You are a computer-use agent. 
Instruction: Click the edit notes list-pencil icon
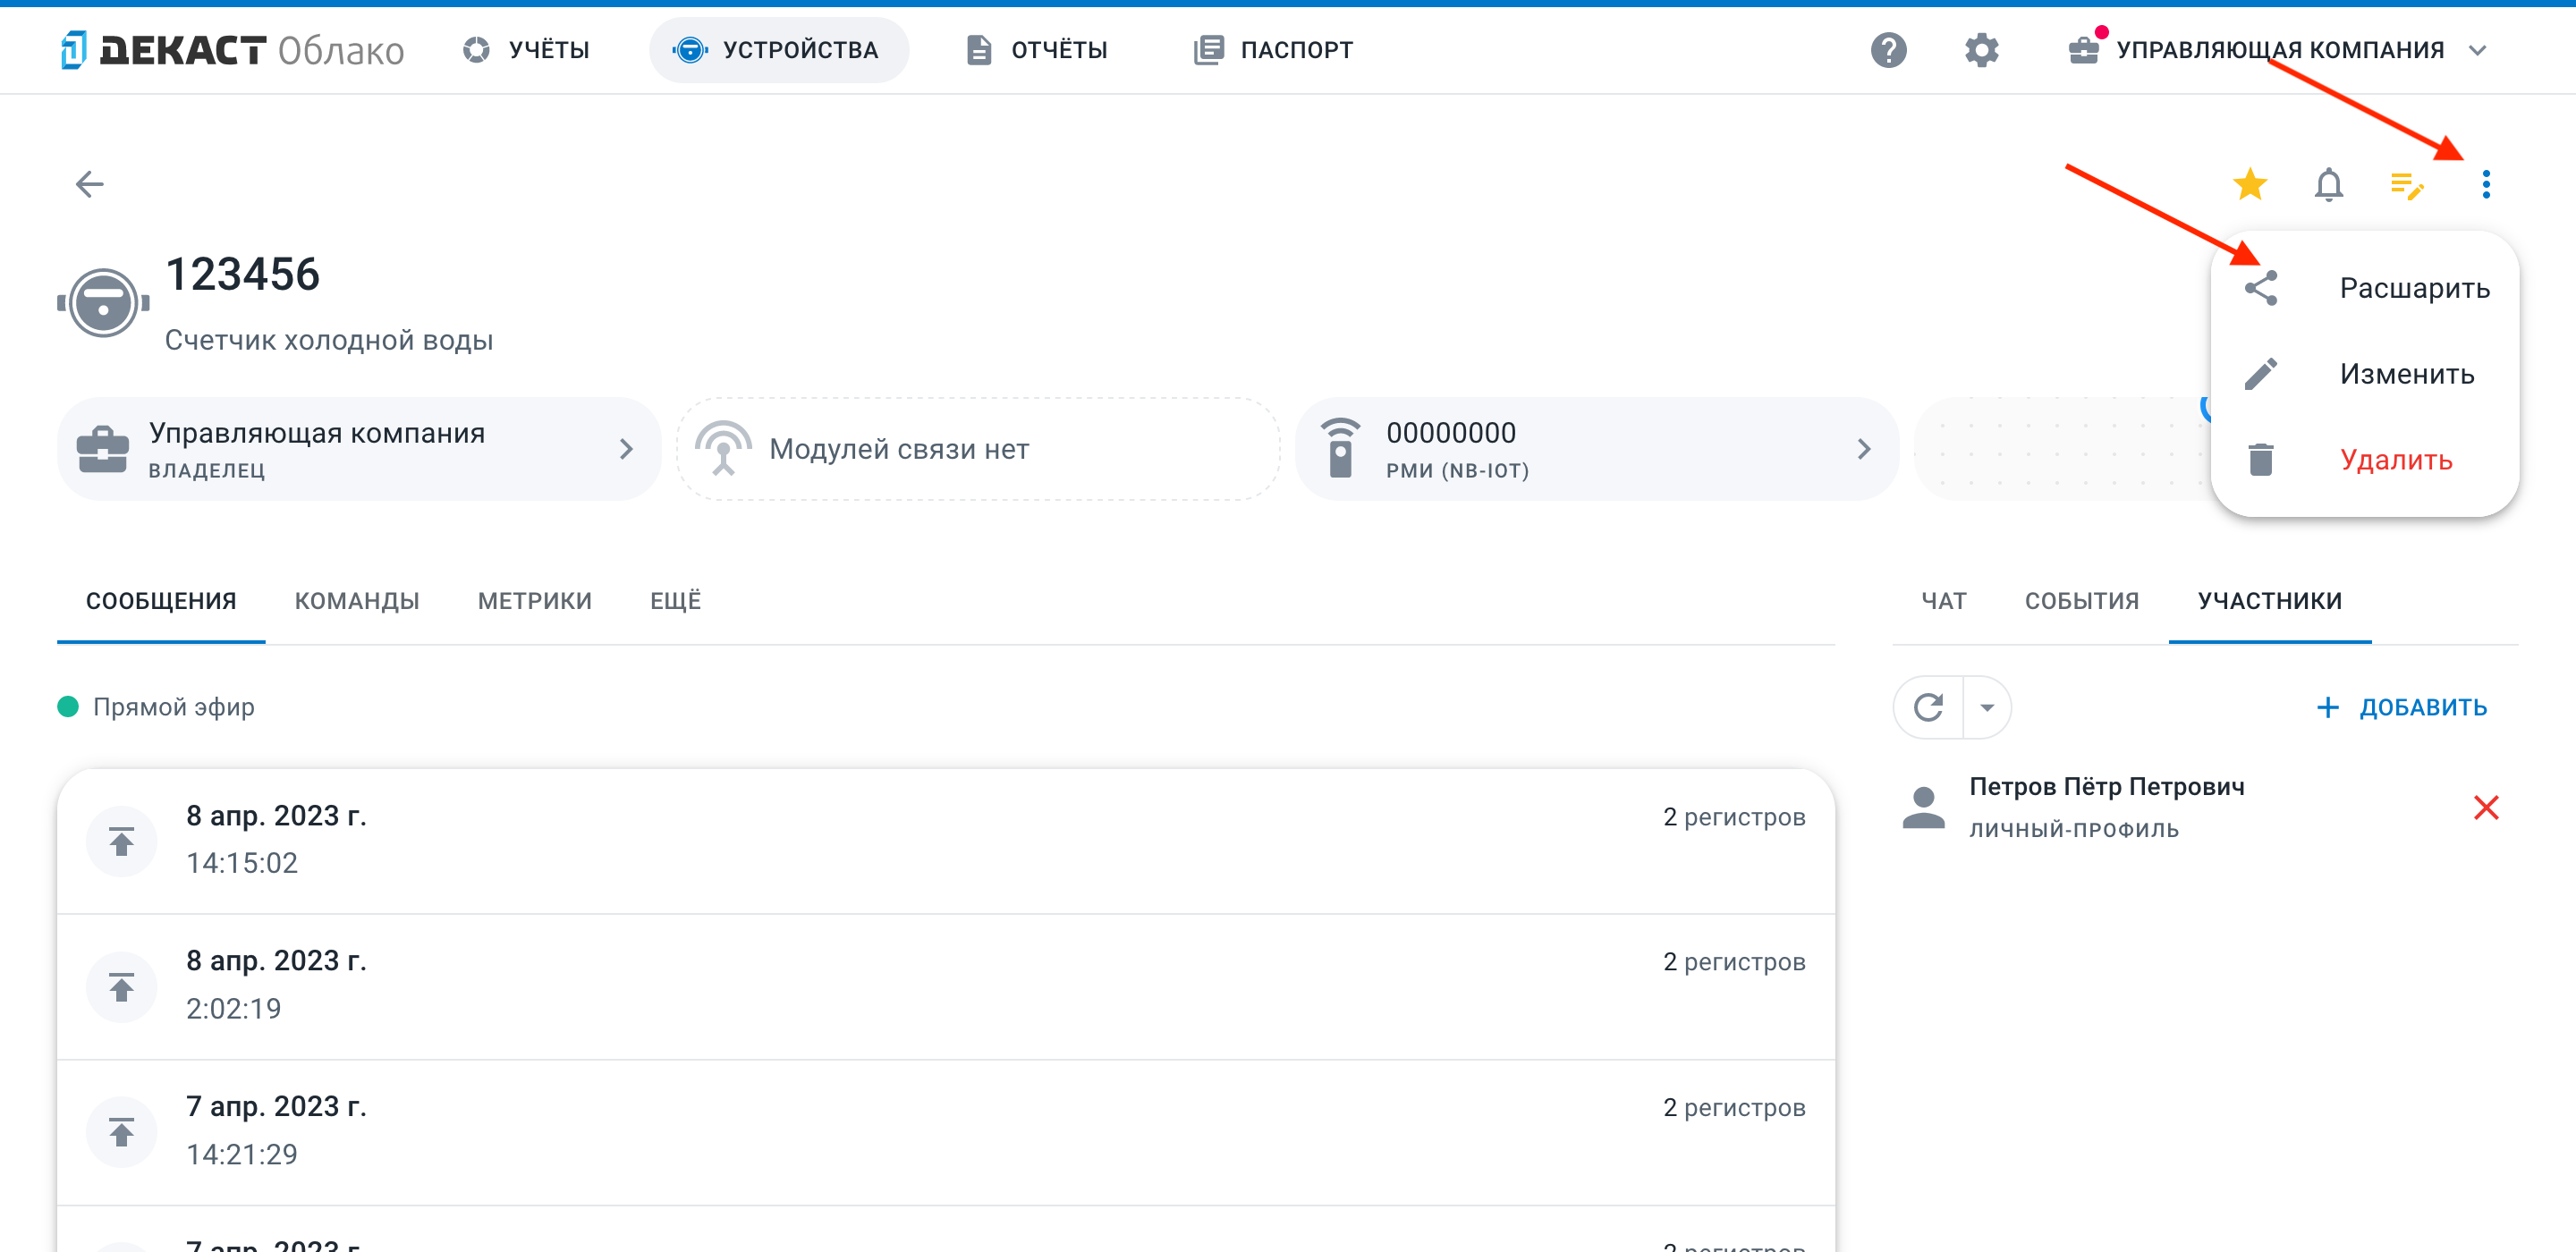pyautogui.click(x=2407, y=185)
